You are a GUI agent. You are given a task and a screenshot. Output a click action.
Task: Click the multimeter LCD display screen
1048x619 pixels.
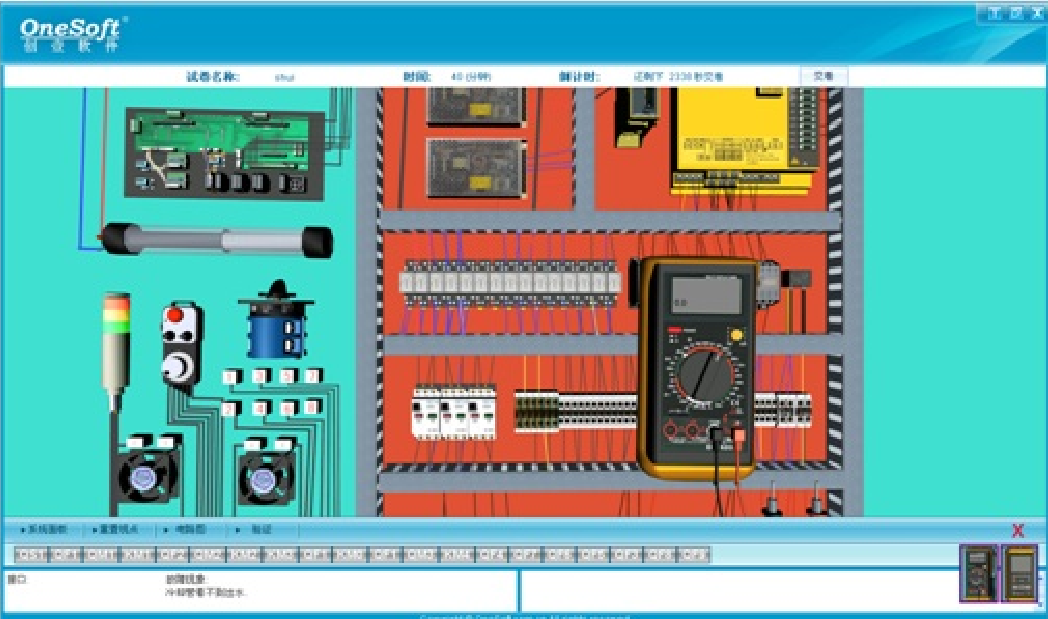[x=707, y=295]
